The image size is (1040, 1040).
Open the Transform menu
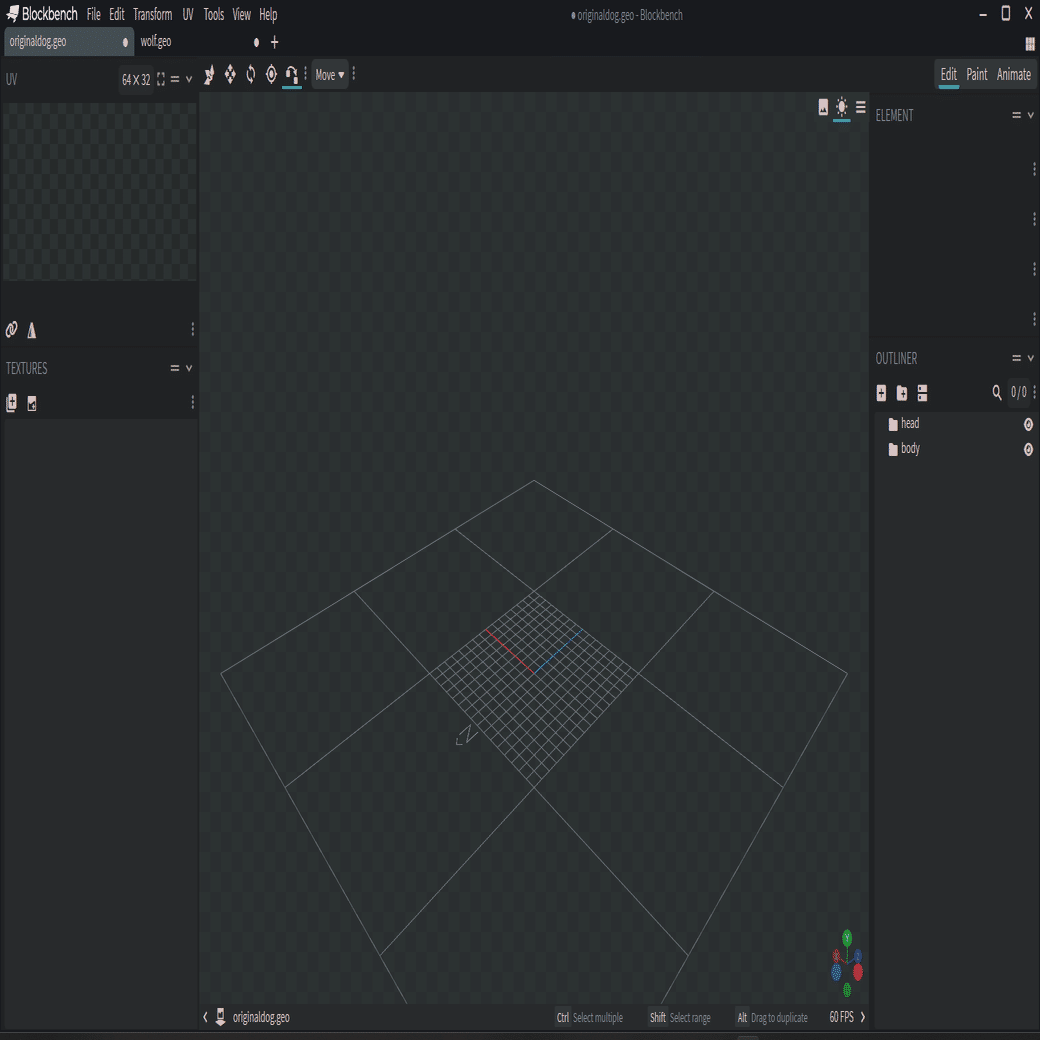click(153, 14)
